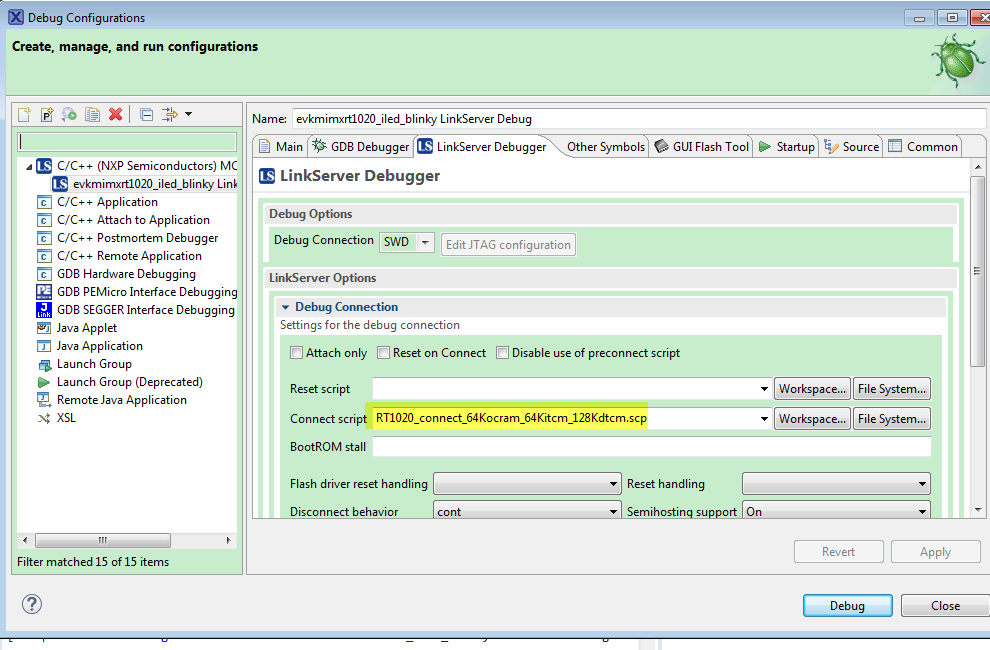The image size is (990, 650).
Task: Click Launch Group (Deprecated) green arrow icon
Action: (44, 382)
